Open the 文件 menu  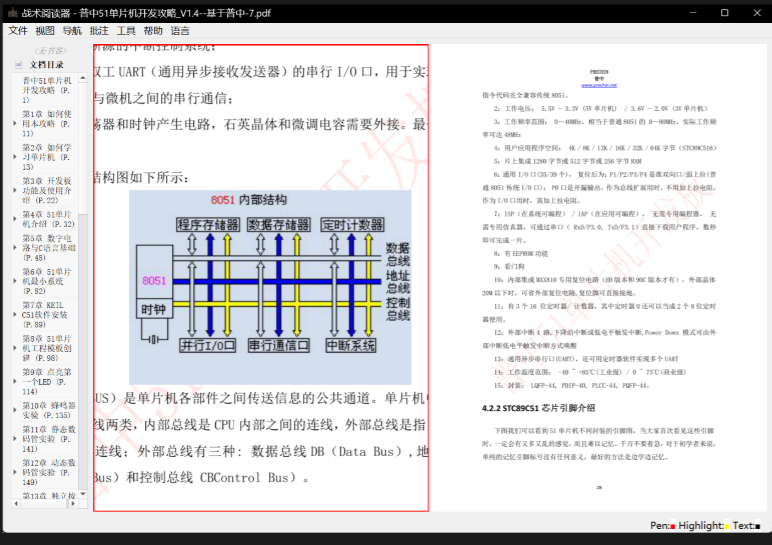pos(18,31)
